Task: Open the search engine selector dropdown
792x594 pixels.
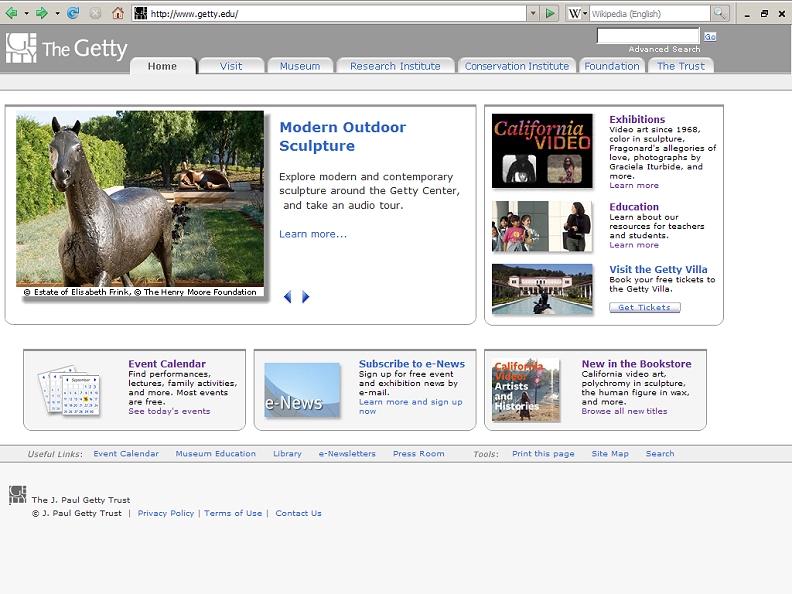Action: coord(585,14)
